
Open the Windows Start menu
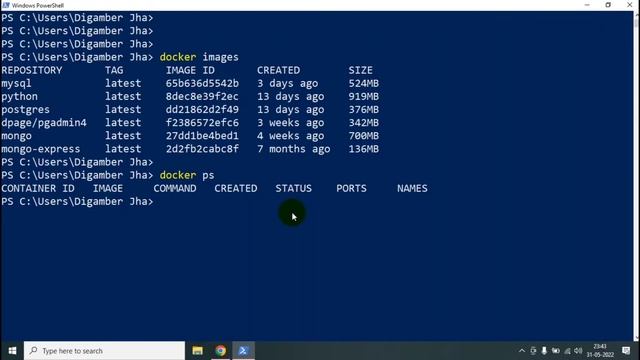(12, 351)
